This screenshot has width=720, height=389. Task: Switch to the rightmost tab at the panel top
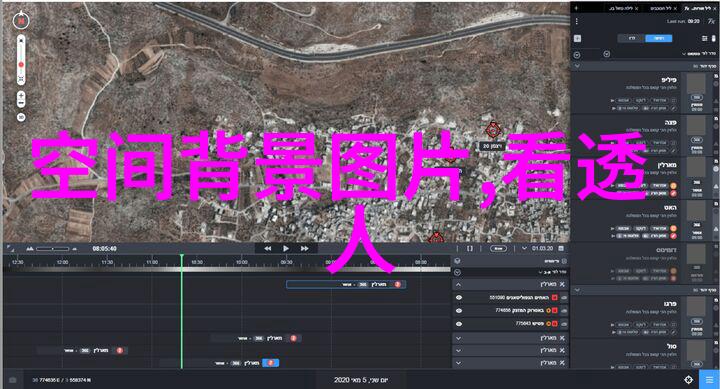click(x=698, y=8)
